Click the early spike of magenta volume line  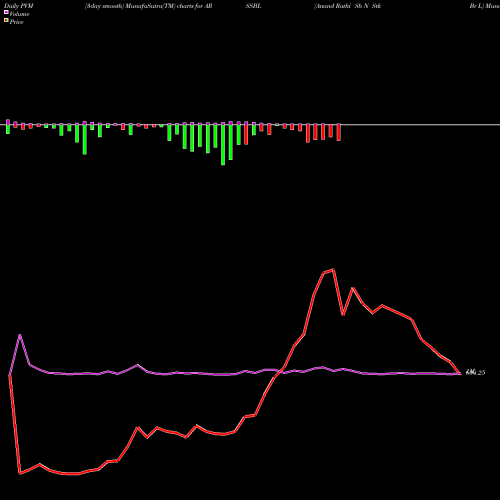click(x=20, y=335)
